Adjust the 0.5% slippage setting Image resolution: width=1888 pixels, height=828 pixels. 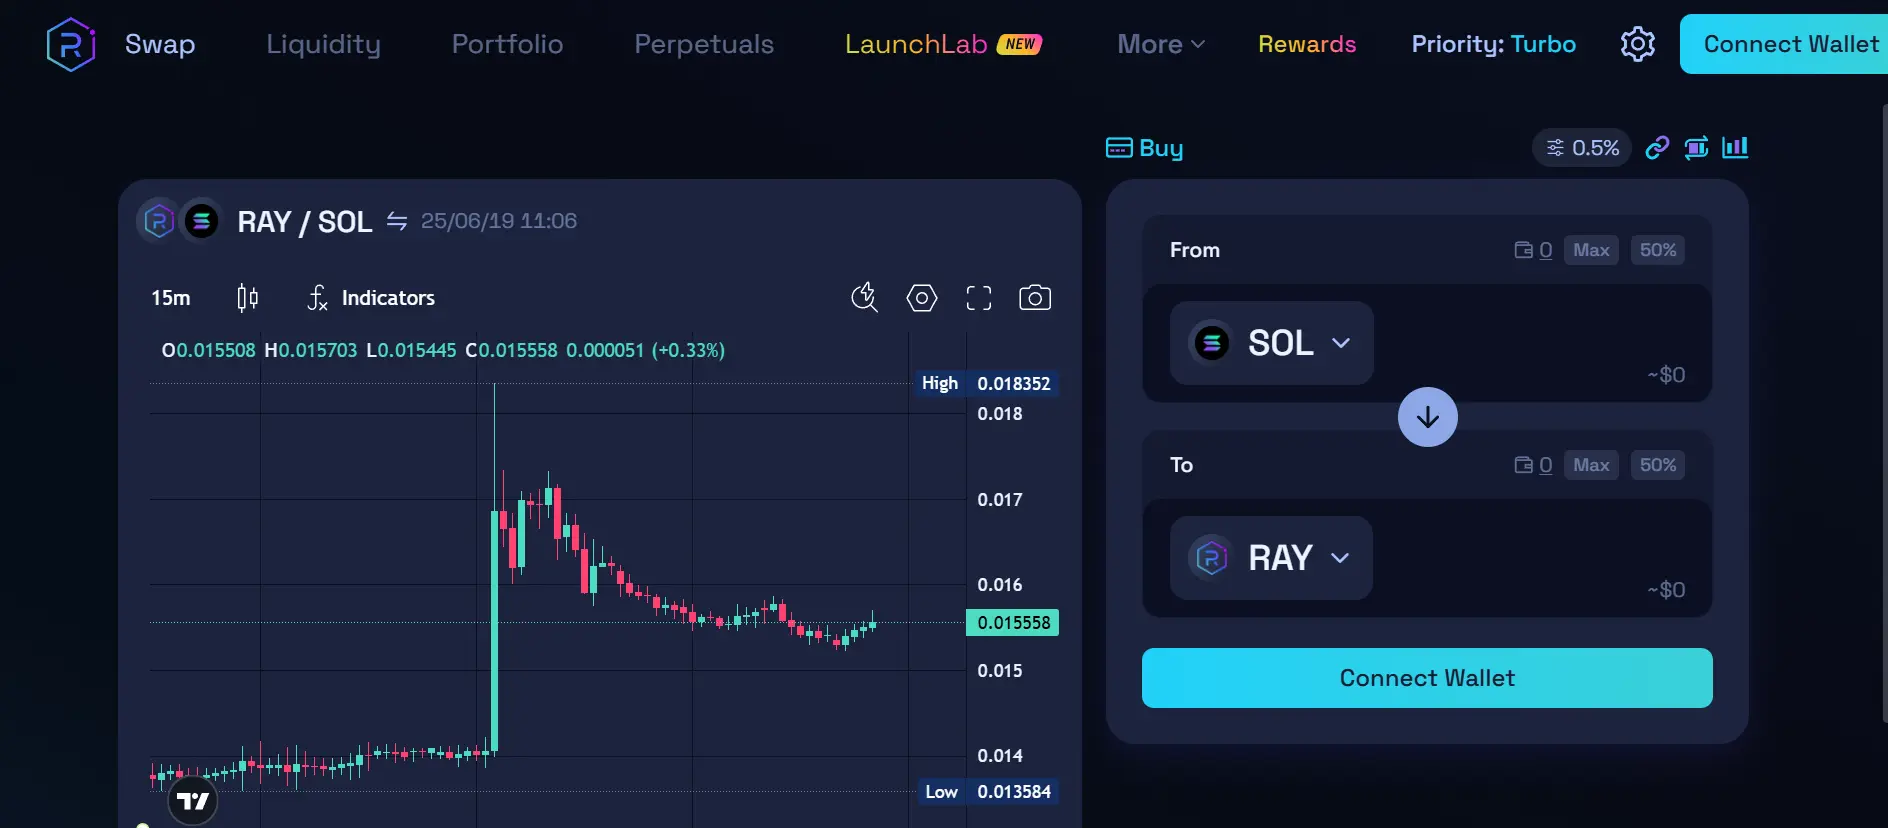1582,148
